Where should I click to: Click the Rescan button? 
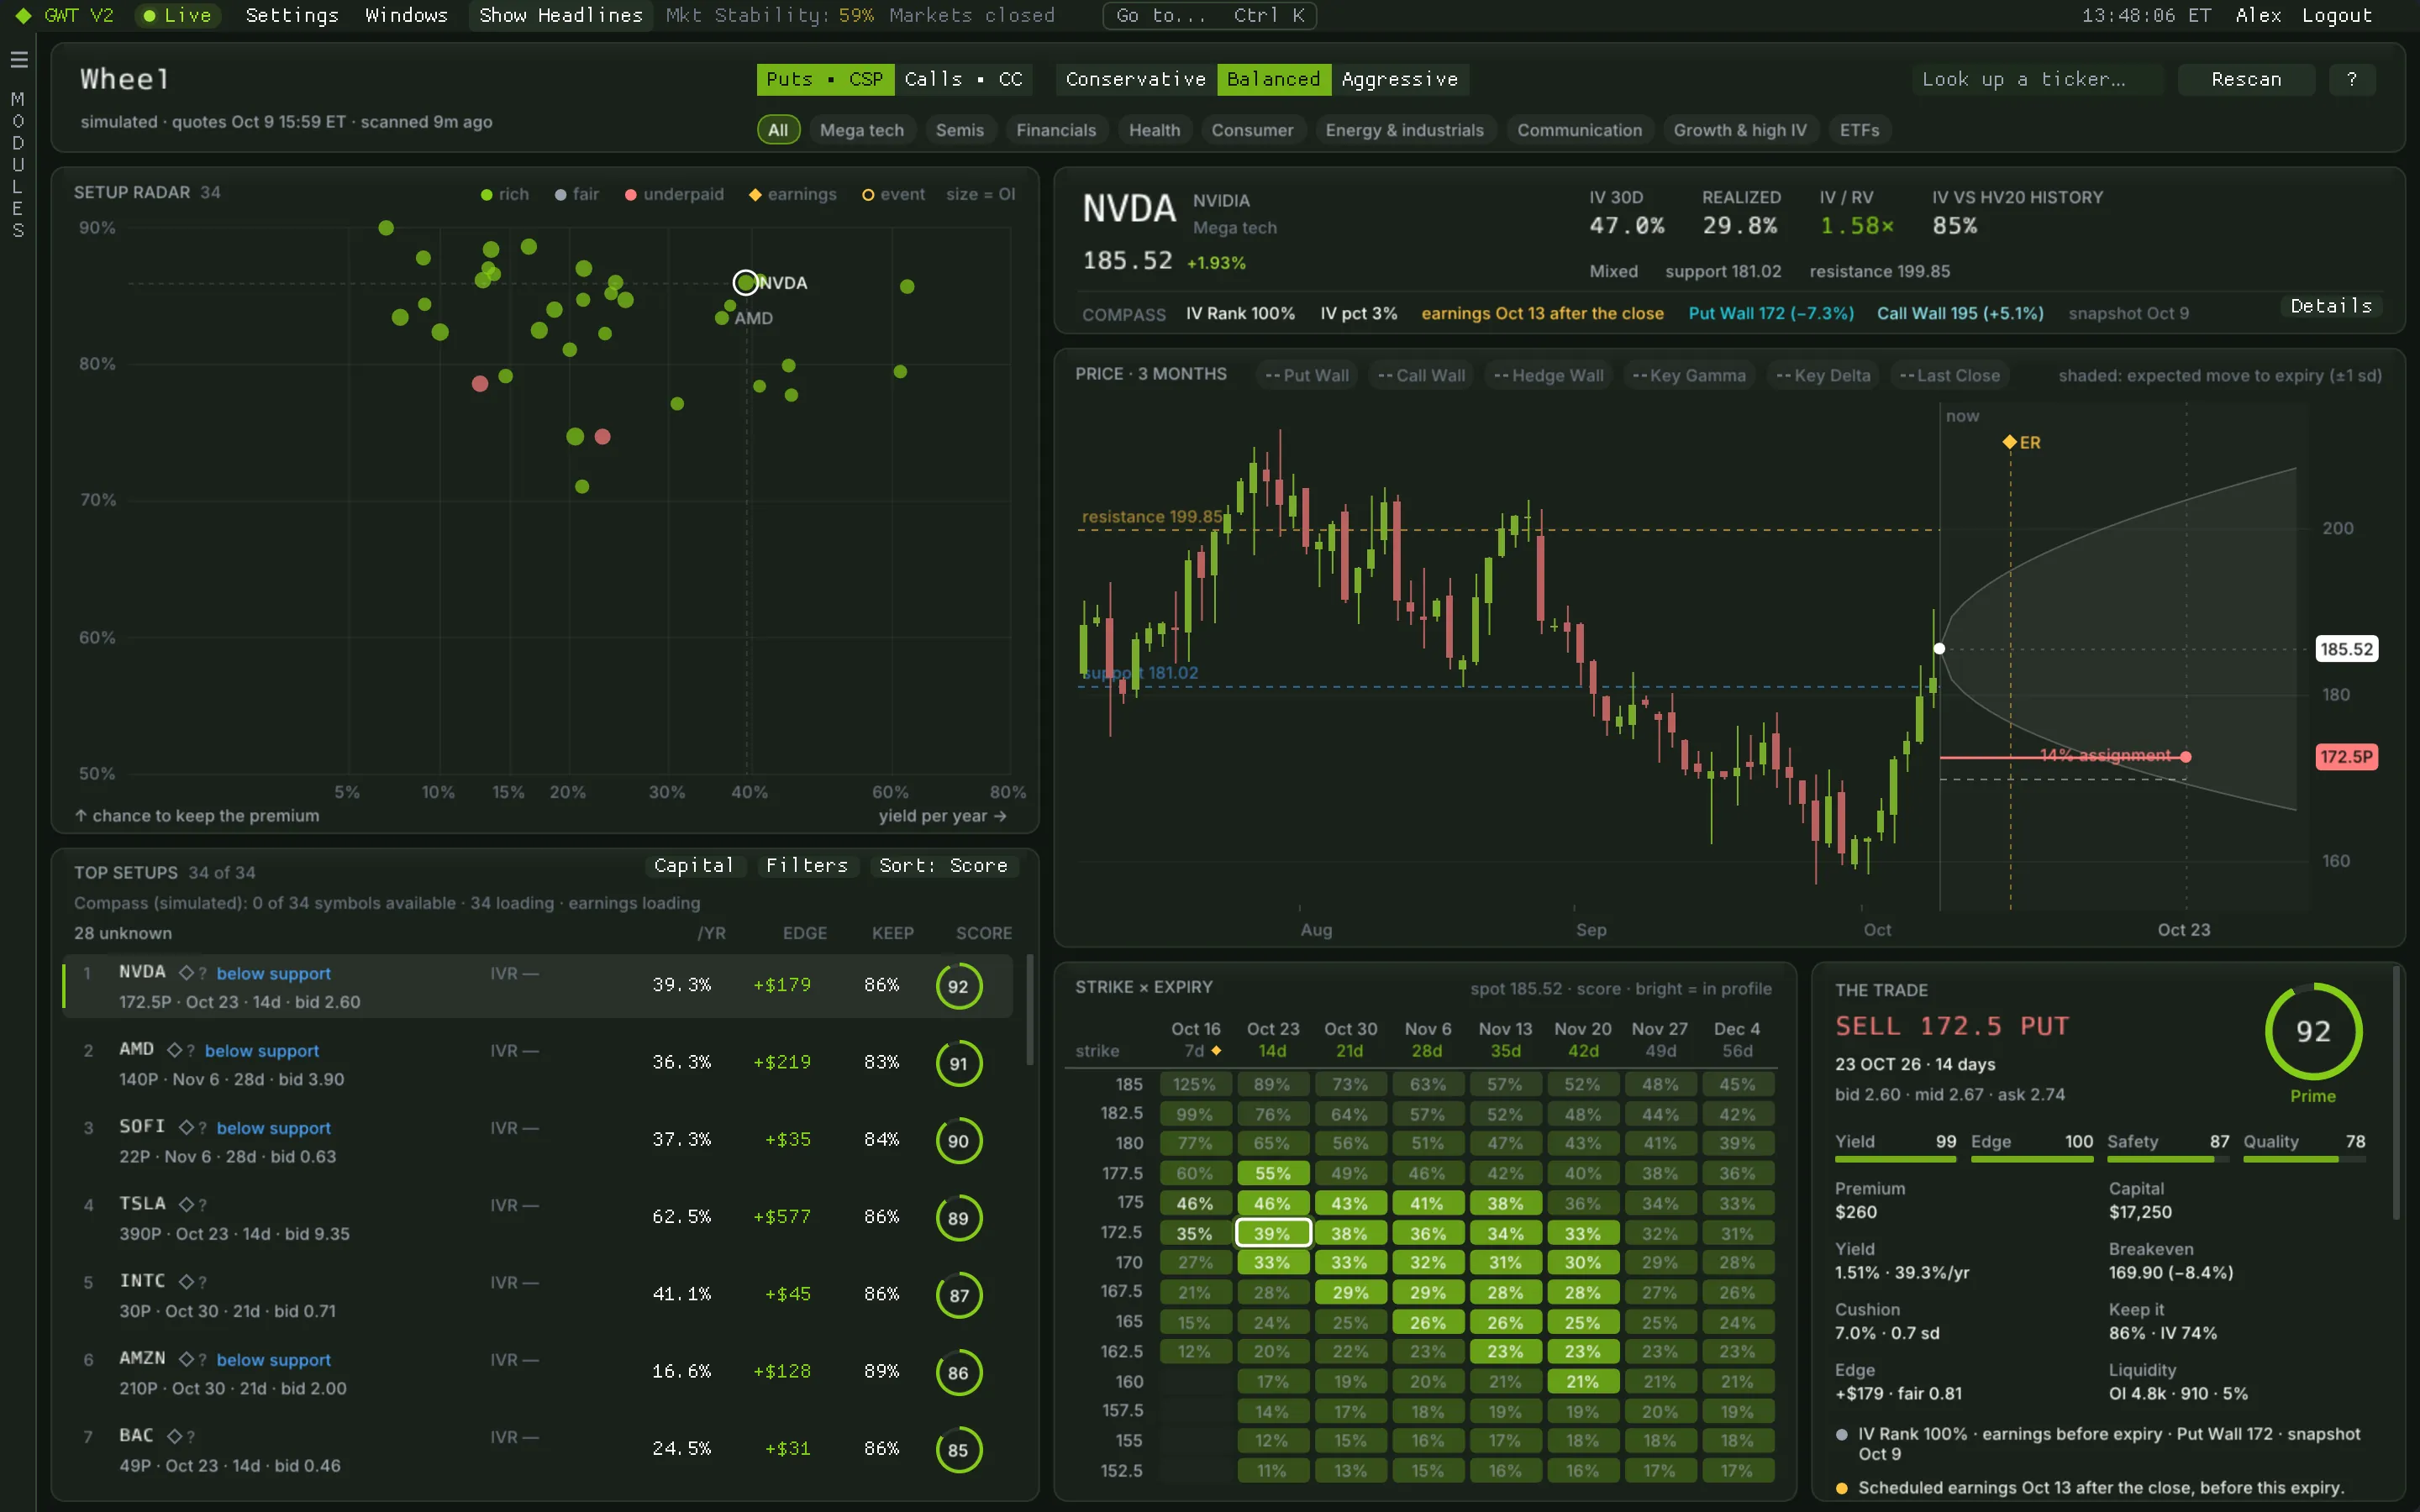click(2246, 79)
